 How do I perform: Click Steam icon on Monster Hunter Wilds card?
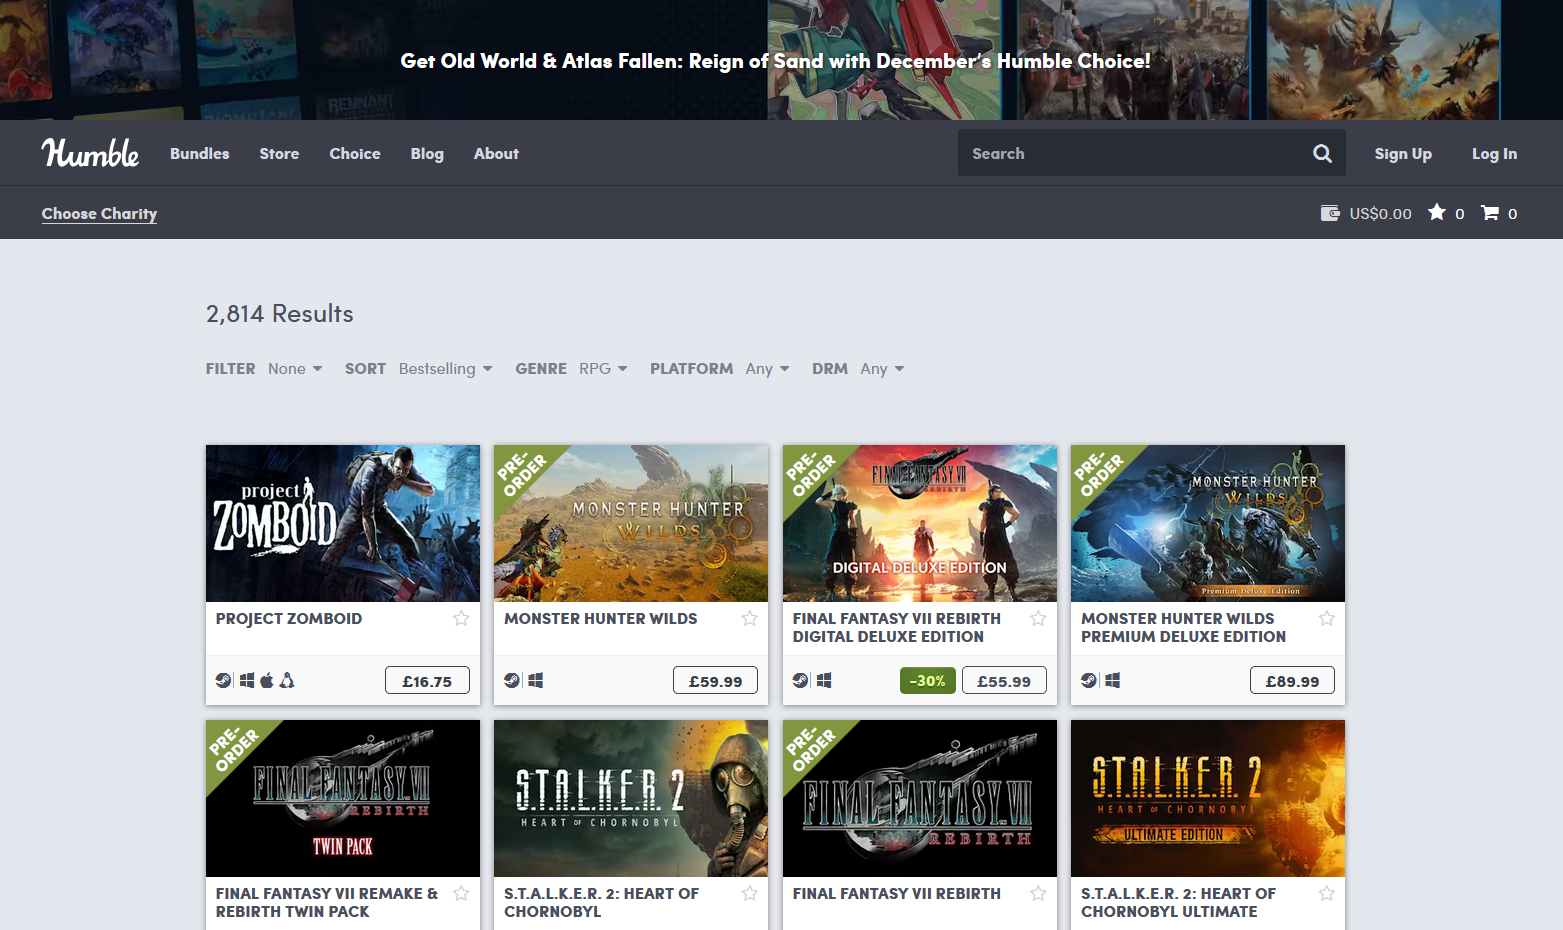(x=511, y=680)
